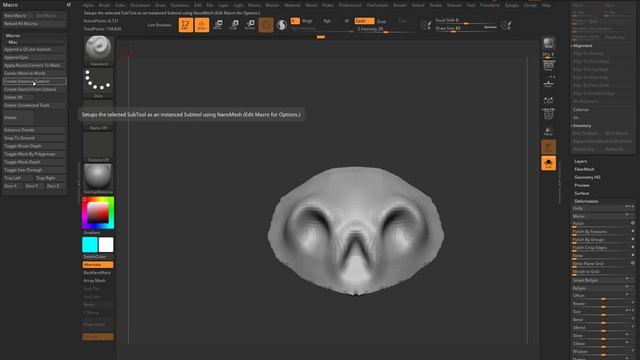Click the Local symmetry icon
The width and height of the screenshot is (640, 360).
point(549,100)
